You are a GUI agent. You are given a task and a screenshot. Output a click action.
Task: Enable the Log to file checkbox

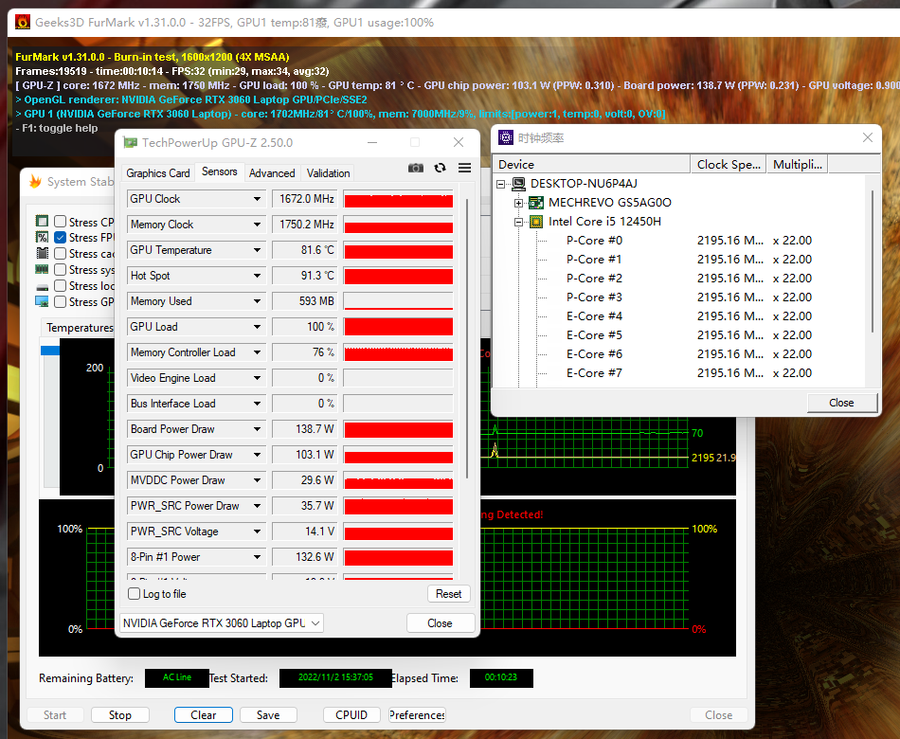(x=135, y=594)
